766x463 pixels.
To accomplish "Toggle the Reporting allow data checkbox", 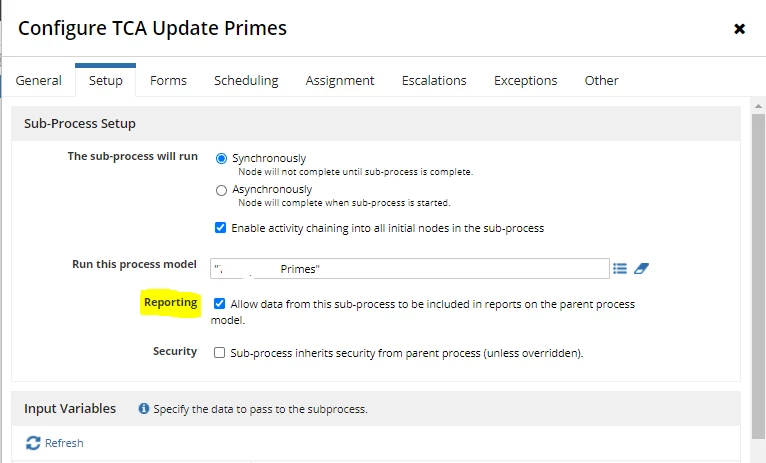I will coord(219,304).
